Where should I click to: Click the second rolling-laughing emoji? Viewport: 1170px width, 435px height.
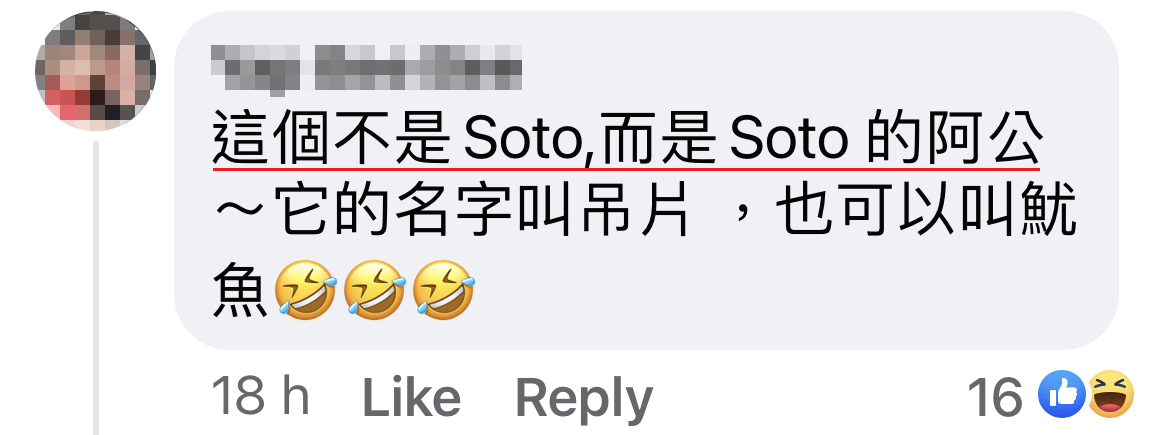point(375,290)
